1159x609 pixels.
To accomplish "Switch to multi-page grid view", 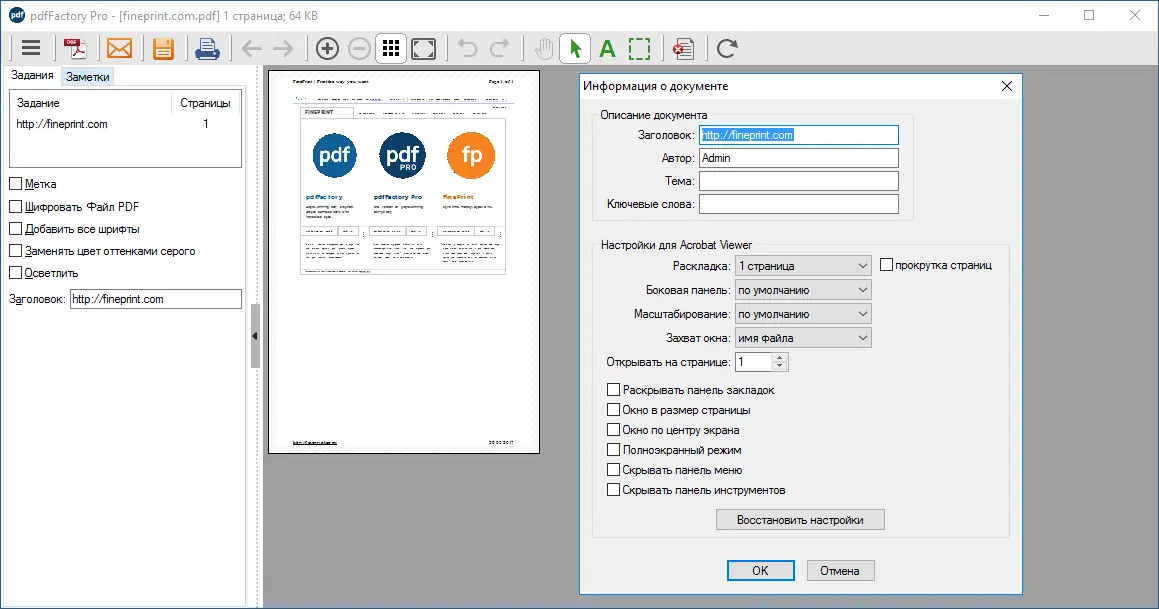I will point(390,47).
